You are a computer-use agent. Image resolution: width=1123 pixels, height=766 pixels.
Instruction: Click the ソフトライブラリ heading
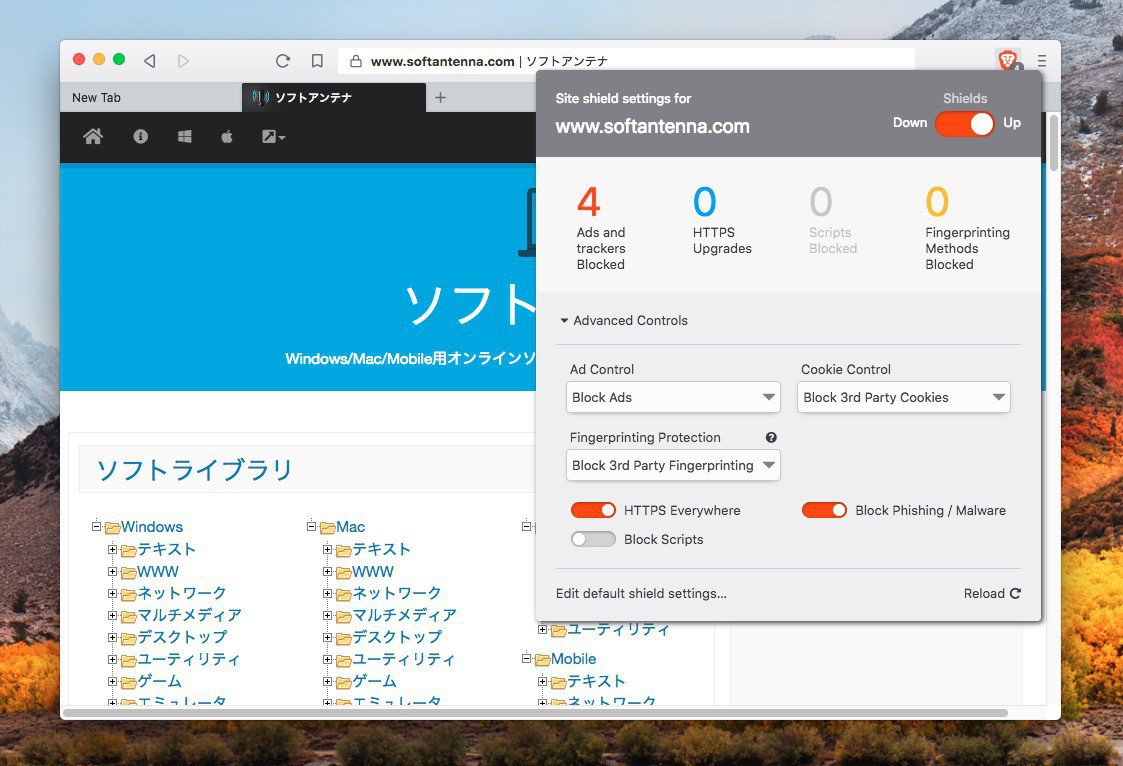[194, 470]
